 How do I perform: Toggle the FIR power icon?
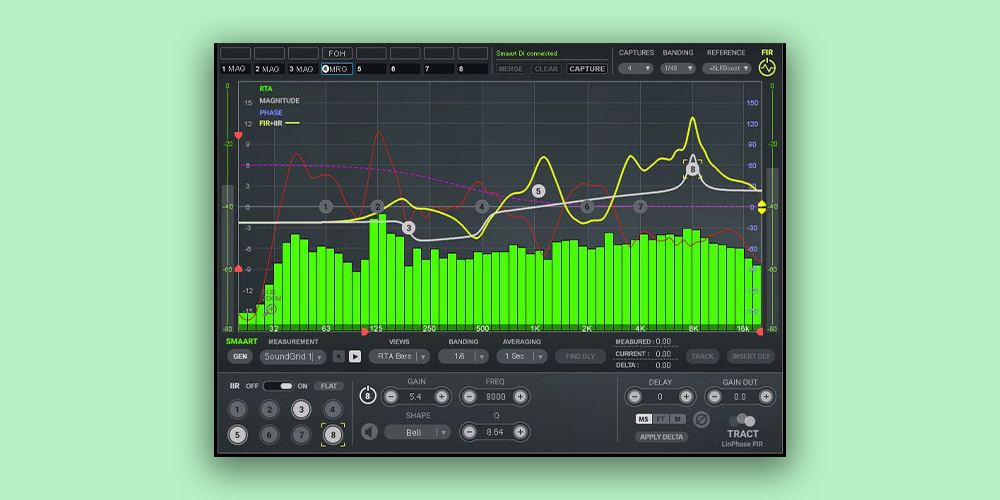(x=767, y=68)
